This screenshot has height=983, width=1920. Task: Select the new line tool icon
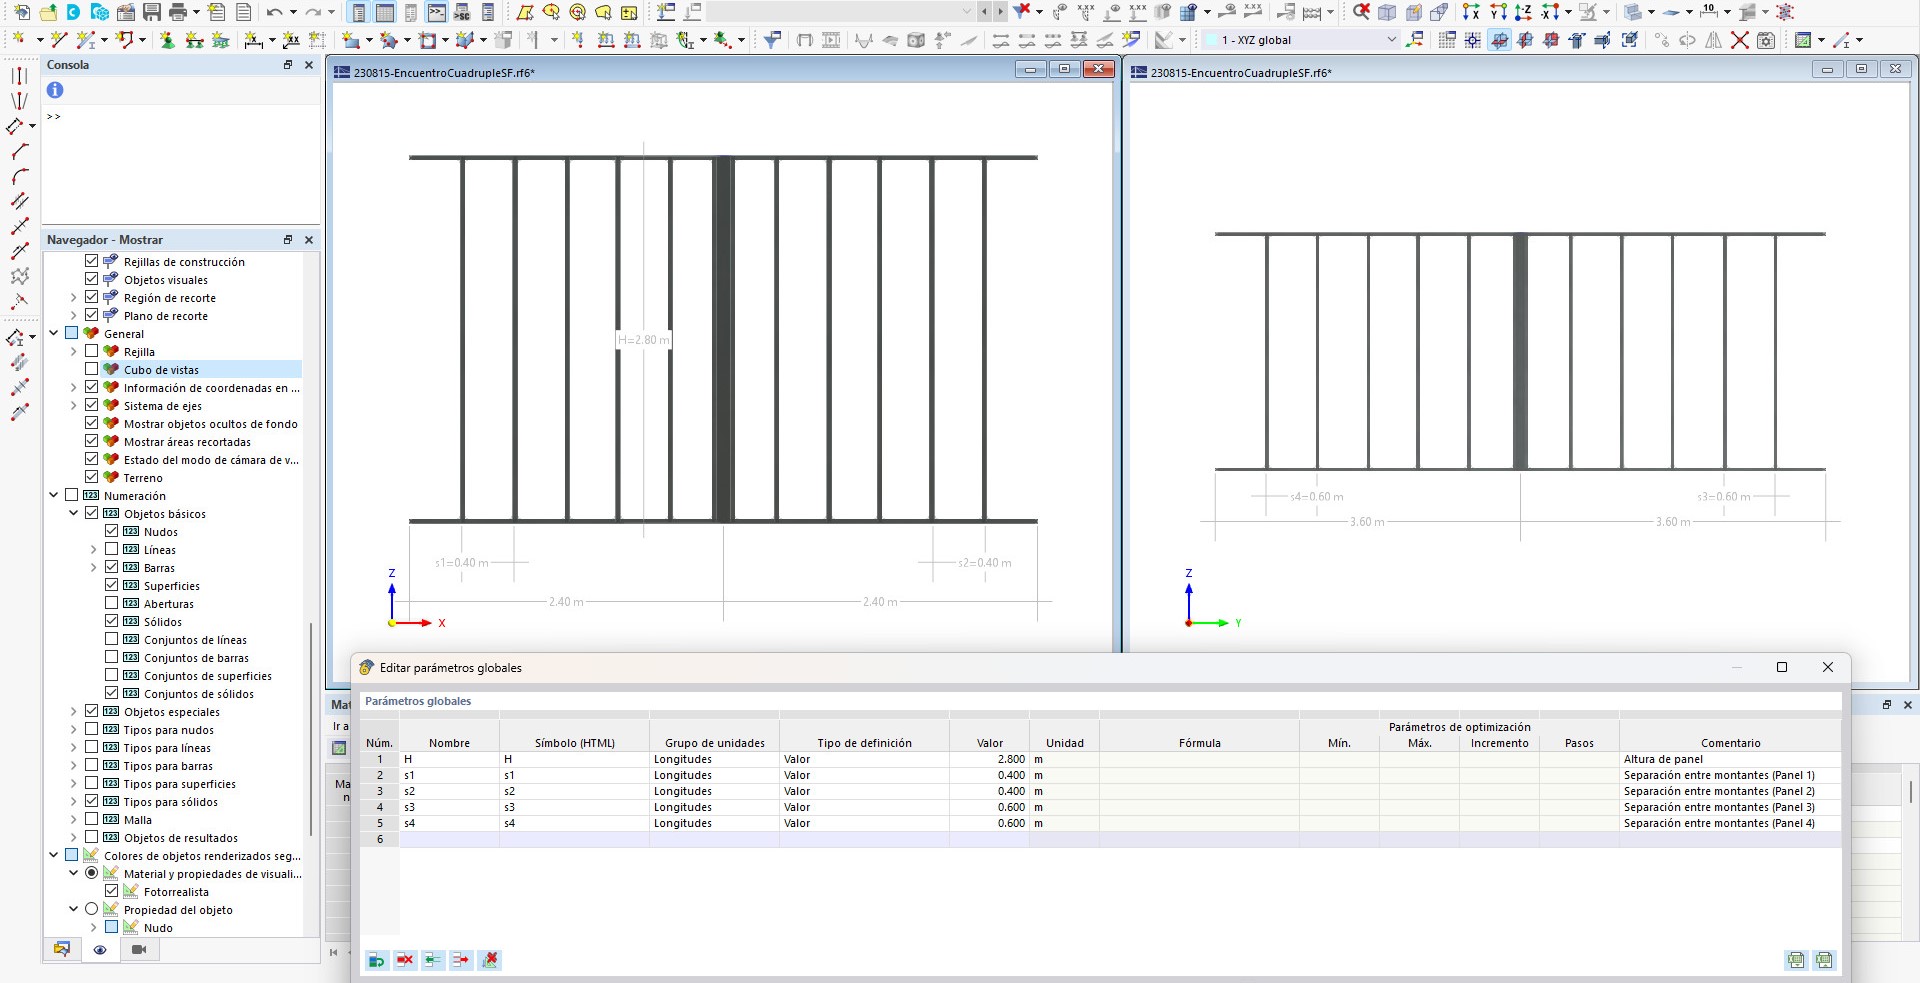point(58,40)
